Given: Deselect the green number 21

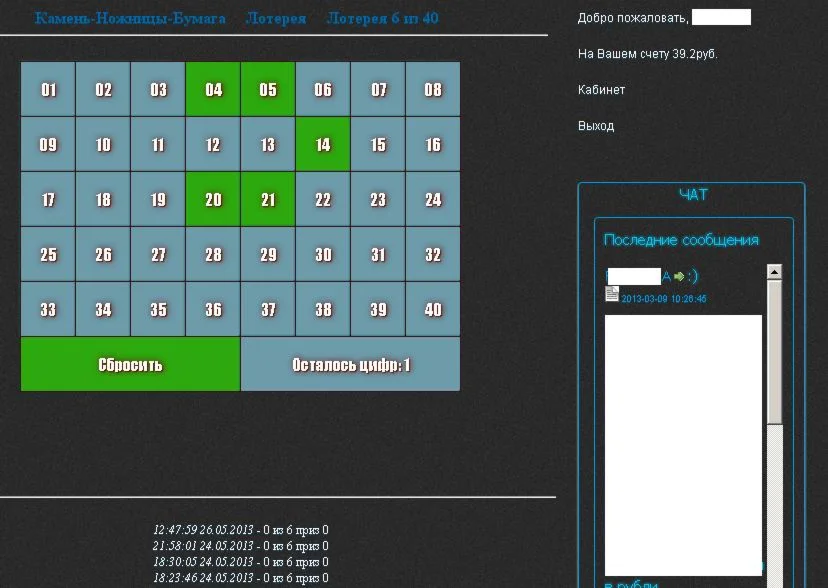Looking at the screenshot, I should (x=268, y=199).
